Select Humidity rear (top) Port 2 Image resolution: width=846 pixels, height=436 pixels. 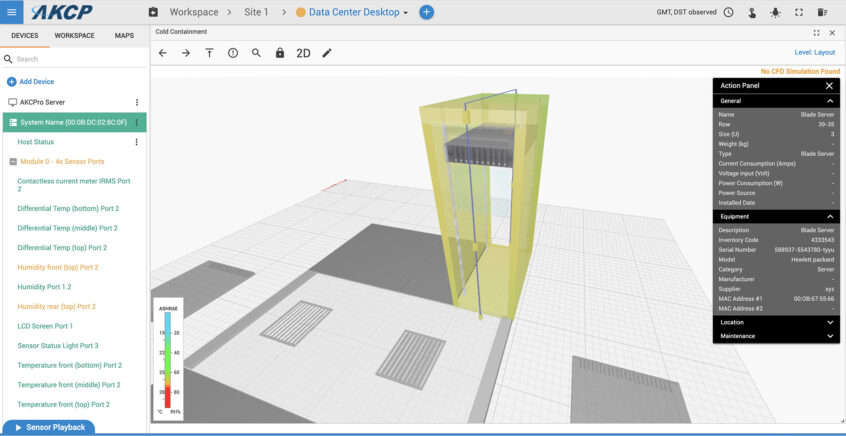click(x=57, y=306)
